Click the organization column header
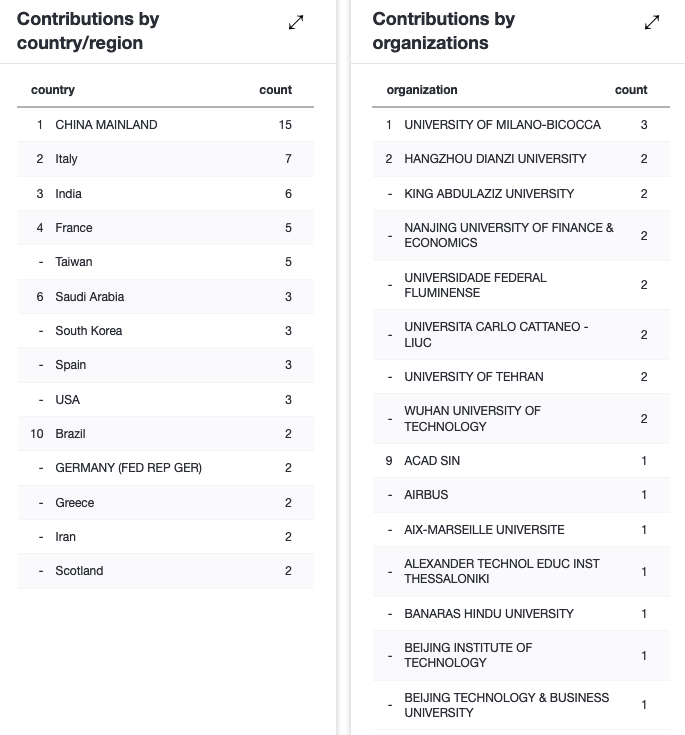Screen dimensions: 685x735 click(422, 90)
